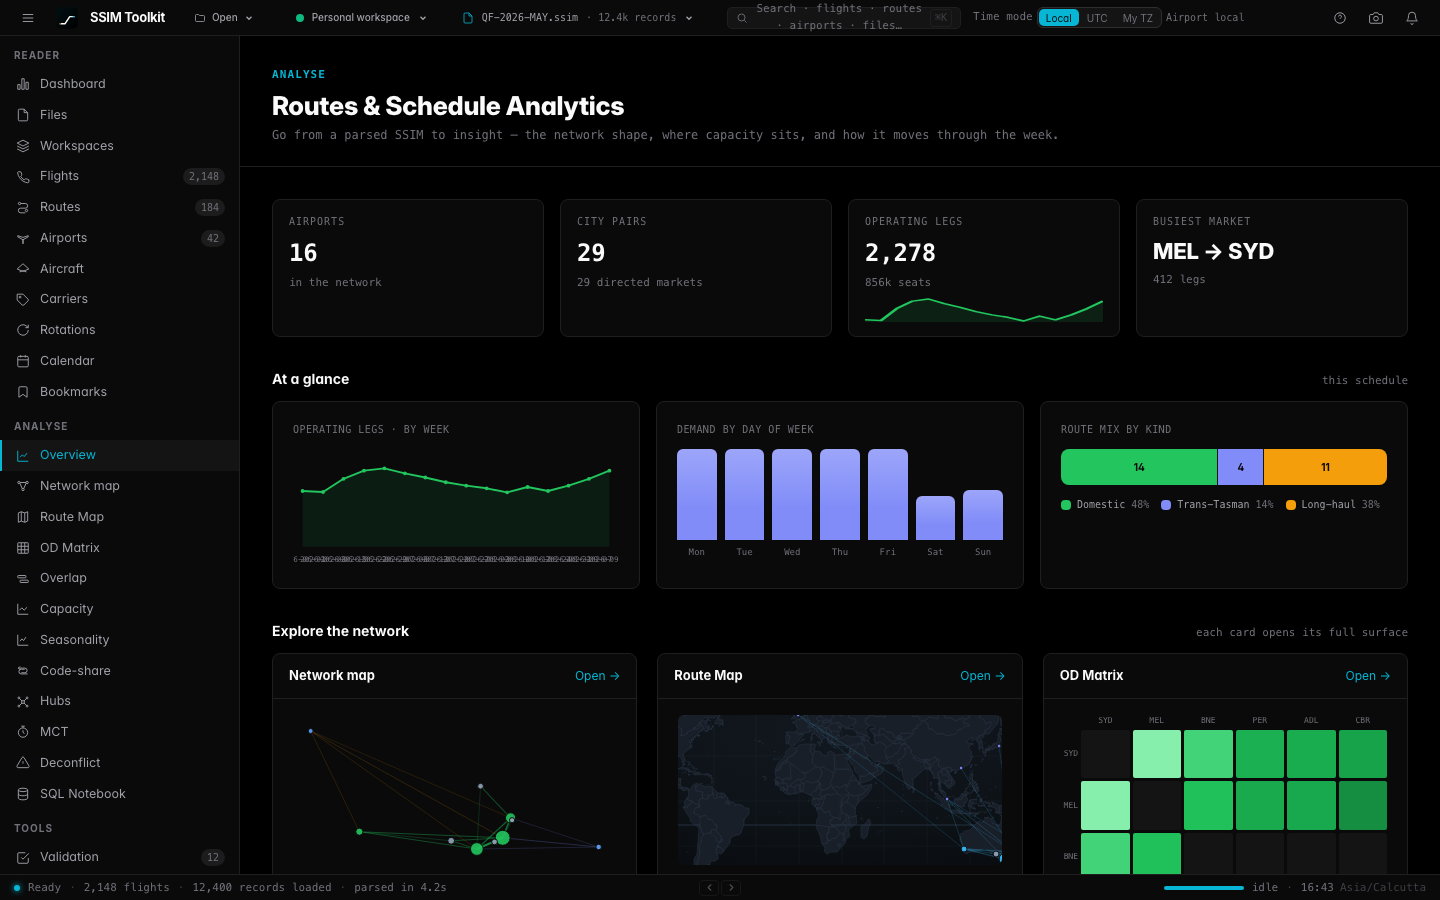The width and height of the screenshot is (1440, 900).
Task: Switch time mode to Airport local
Action: click(1205, 18)
